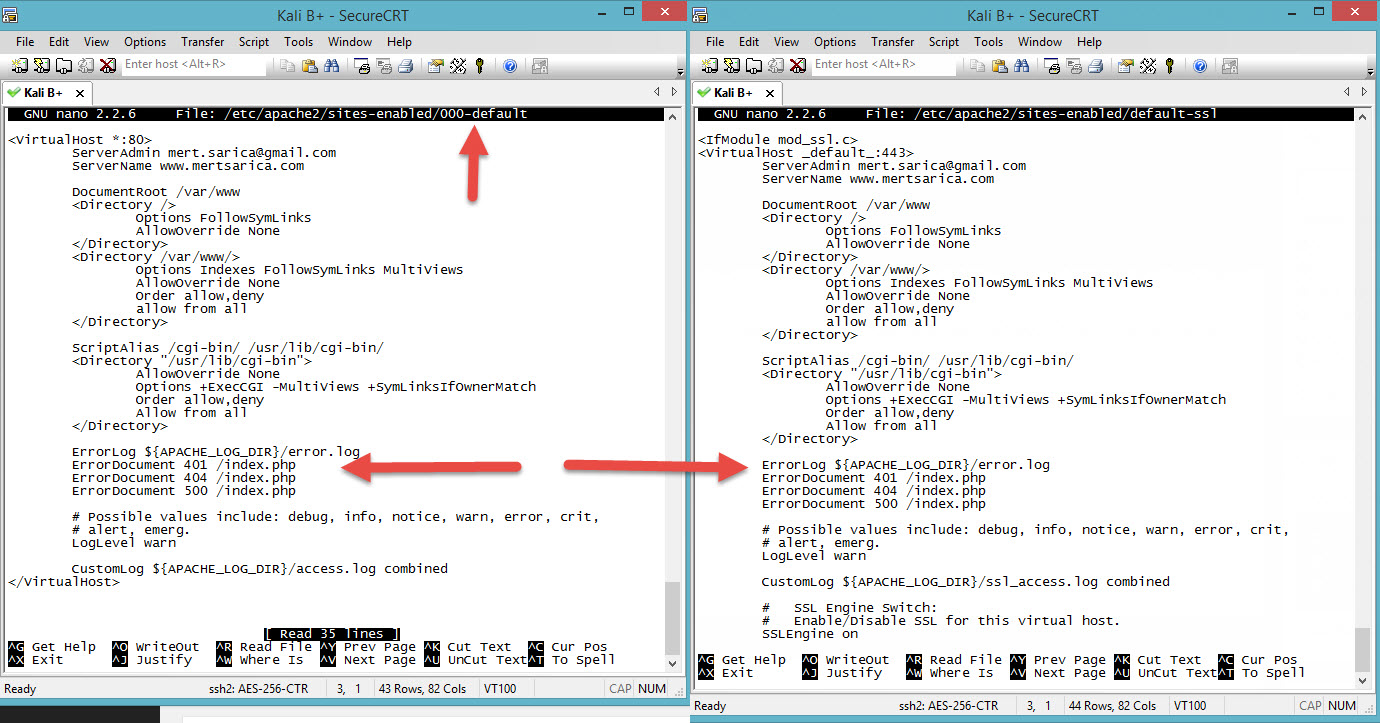Viewport: 1380px width, 723px height.
Task: Click right window title bar system icon
Action: (x=701, y=14)
